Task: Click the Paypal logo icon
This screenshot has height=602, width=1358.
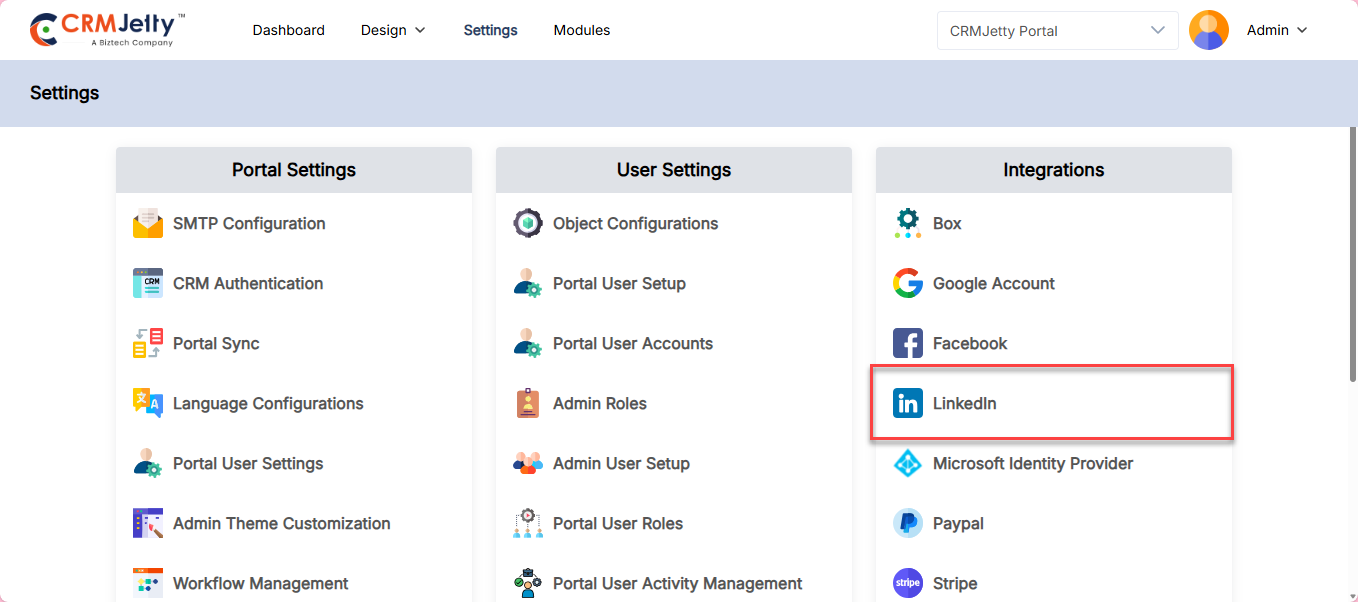Action: pyautogui.click(x=908, y=523)
